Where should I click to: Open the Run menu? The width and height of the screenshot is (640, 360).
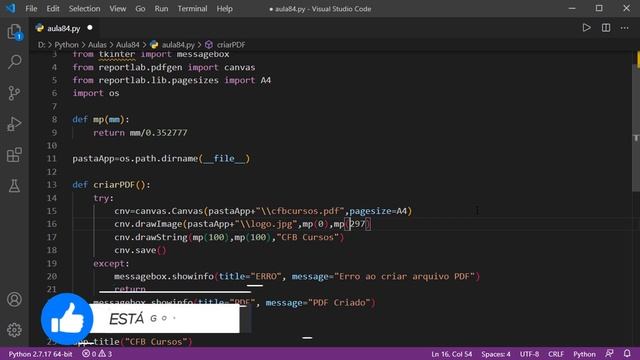[x=161, y=9]
